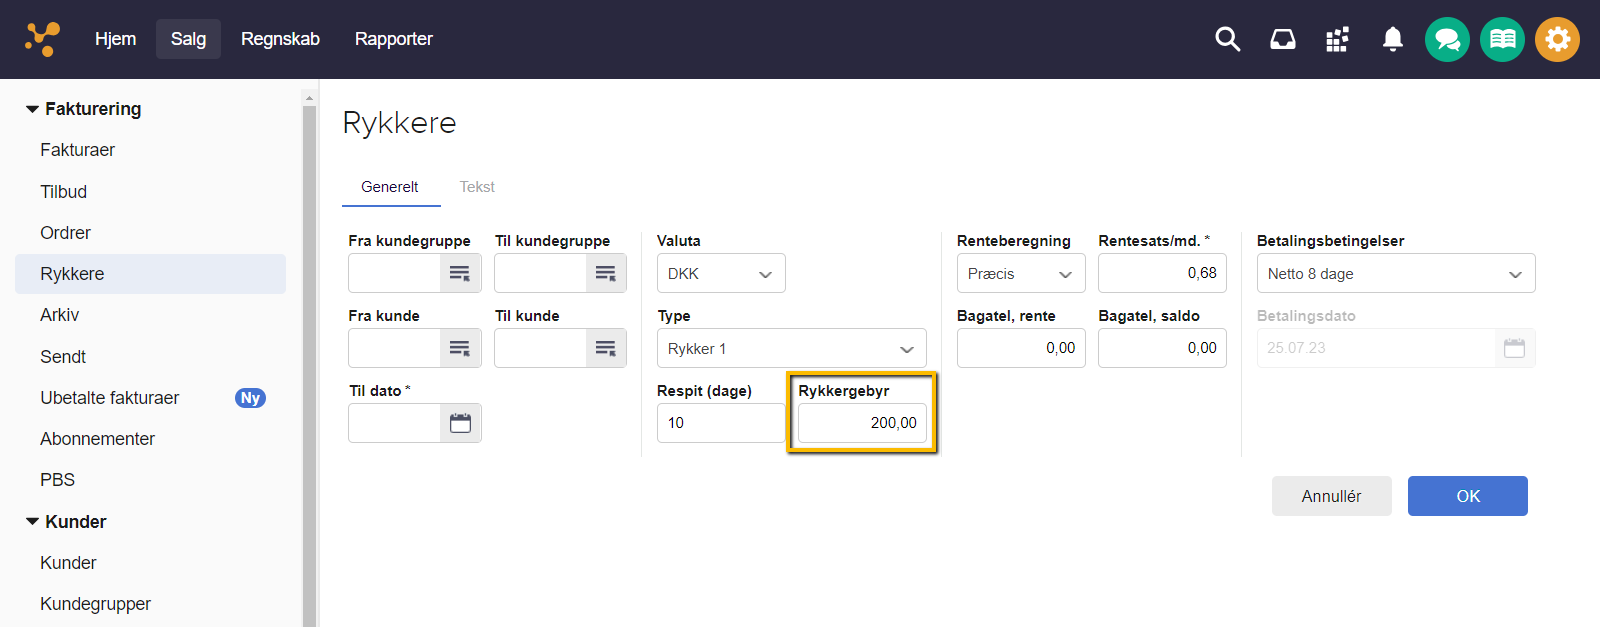Expand the Valuta DKK dropdown
The height and width of the screenshot is (627, 1600).
pyautogui.click(x=721, y=273)
